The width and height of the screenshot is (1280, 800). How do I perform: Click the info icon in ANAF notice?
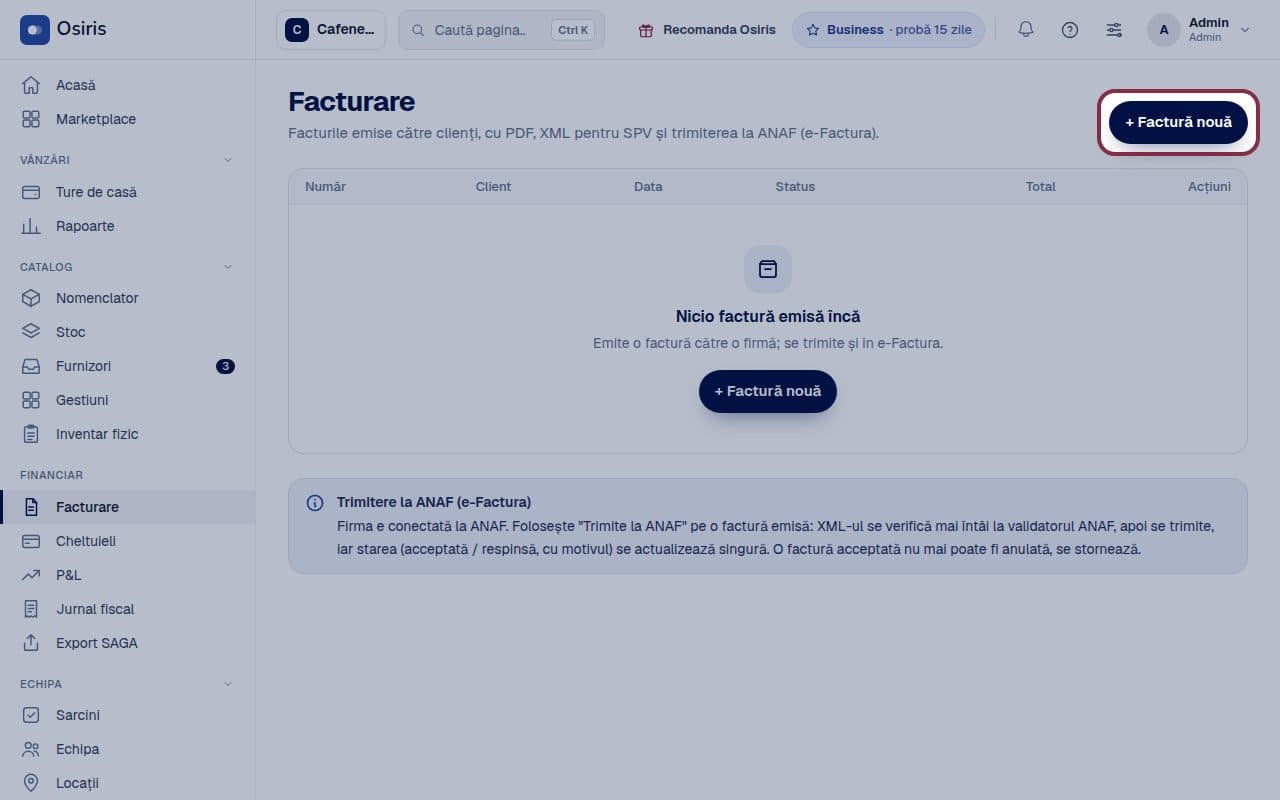click(314, 503)
